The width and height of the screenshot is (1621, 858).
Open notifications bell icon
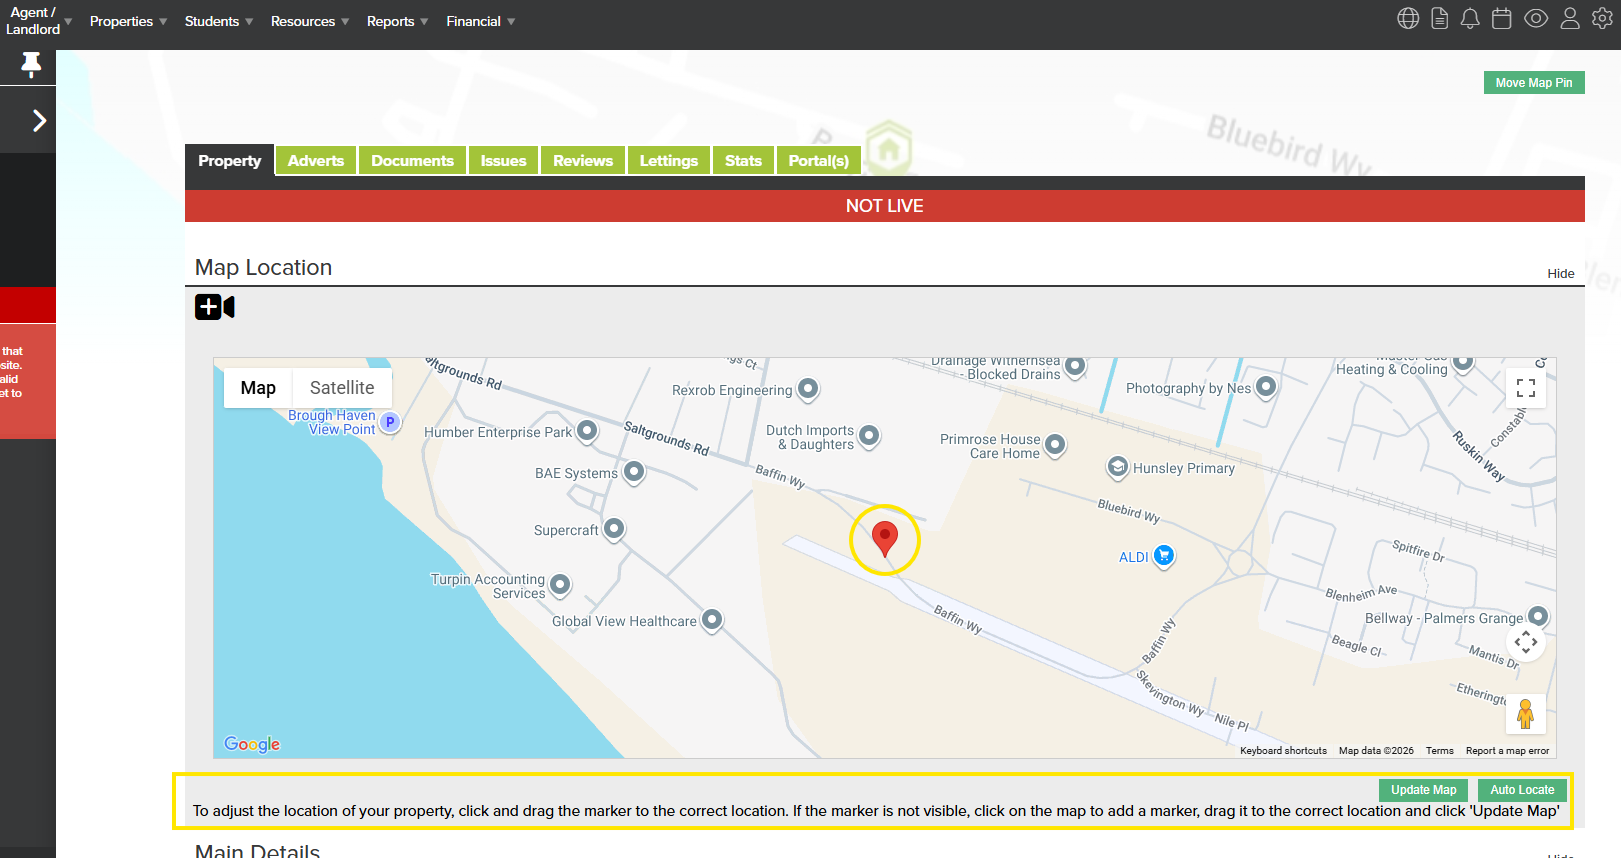[x=1470, y=19]
